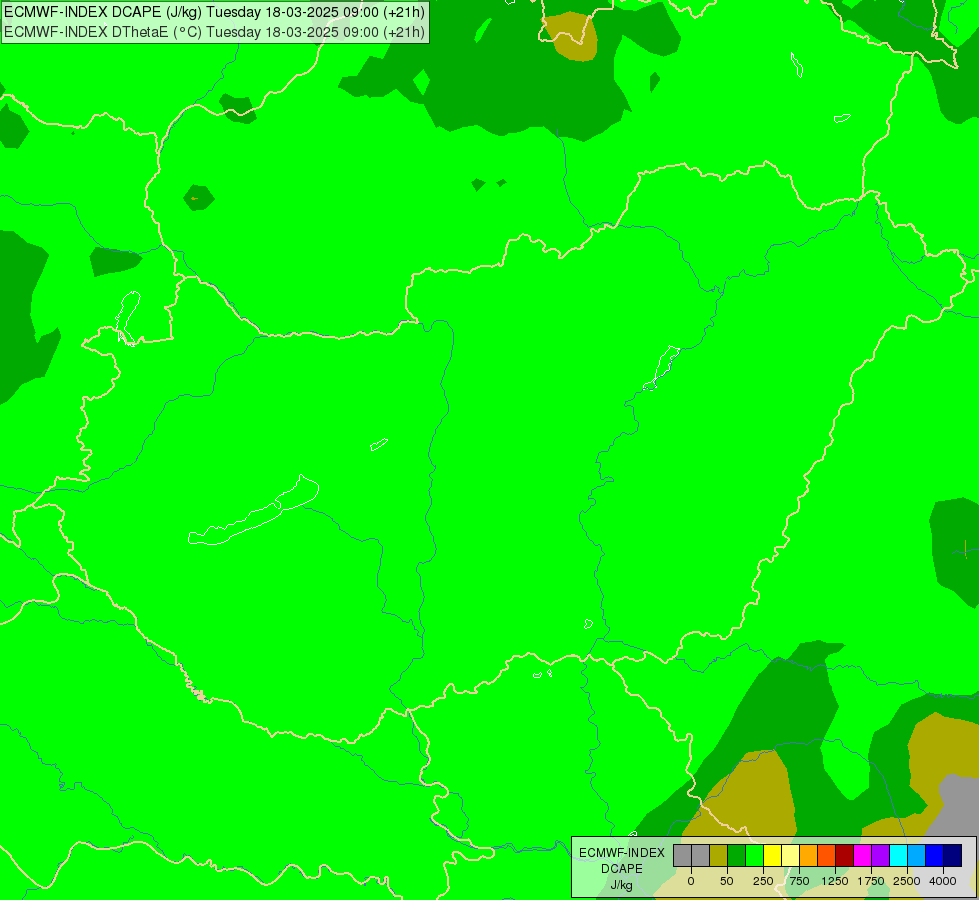The image size is (979, 900).
Task: Select the cyan legend swatch
Action: (x=898, y=855)
